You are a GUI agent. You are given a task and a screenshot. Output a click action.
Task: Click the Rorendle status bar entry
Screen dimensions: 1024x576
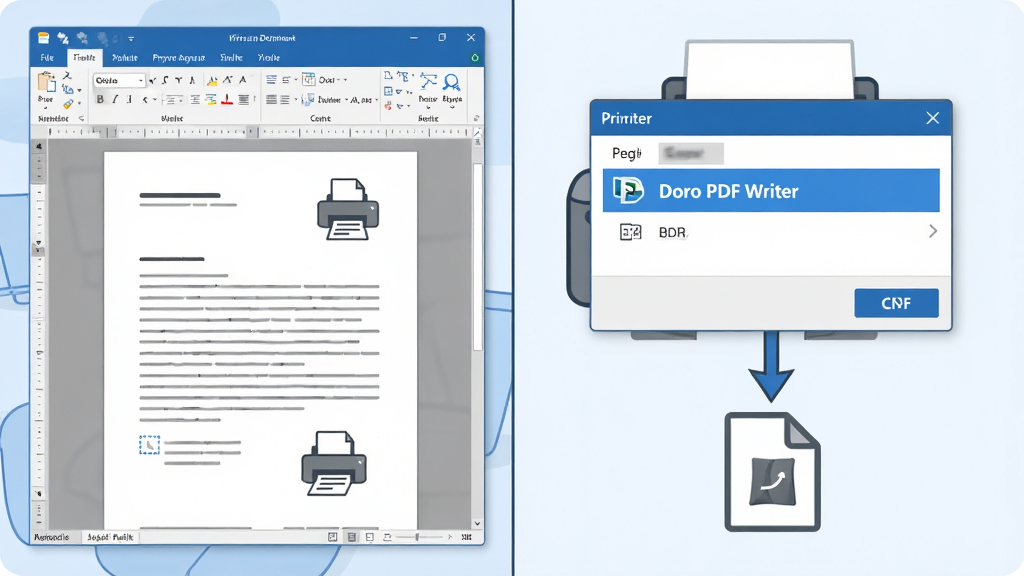pos(52,537)
